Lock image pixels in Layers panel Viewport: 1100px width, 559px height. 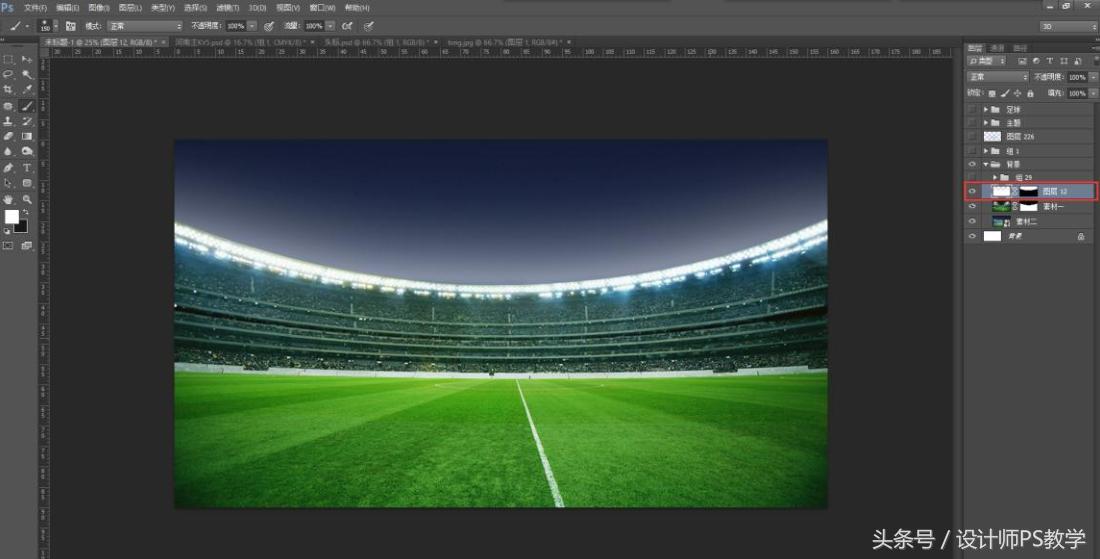coord(1005,93)
